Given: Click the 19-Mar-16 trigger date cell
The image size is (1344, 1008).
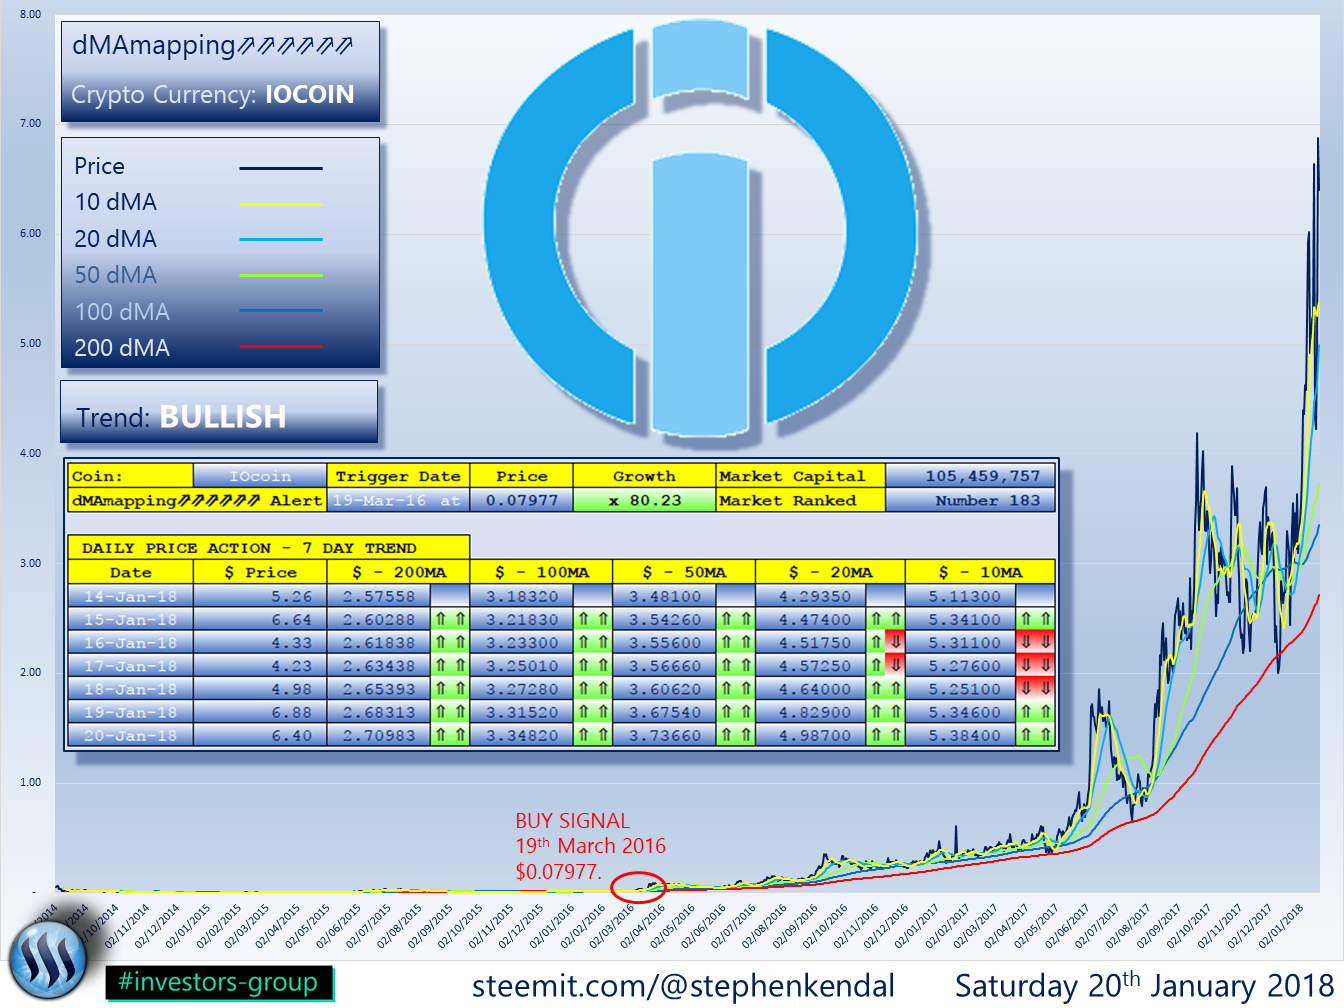Looking at the screenshot, I should click(x=398, y=500).
